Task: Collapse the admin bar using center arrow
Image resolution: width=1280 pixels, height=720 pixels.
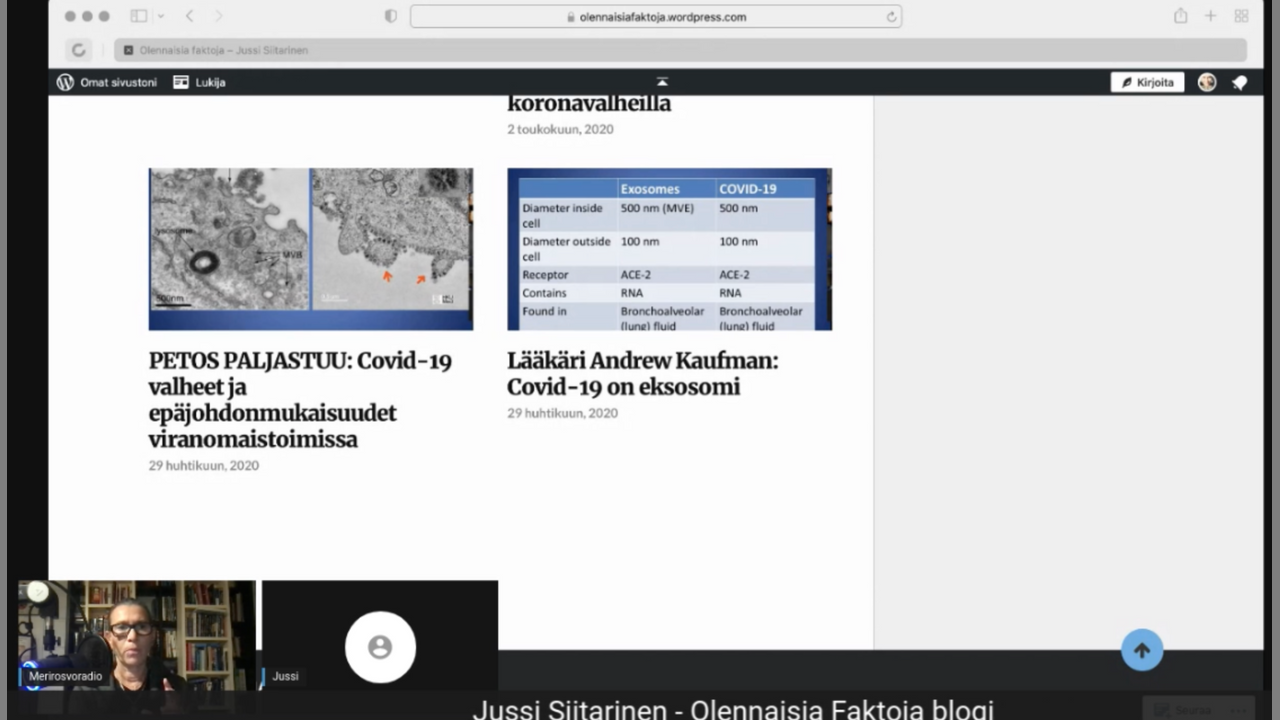Action: (661, 82)
